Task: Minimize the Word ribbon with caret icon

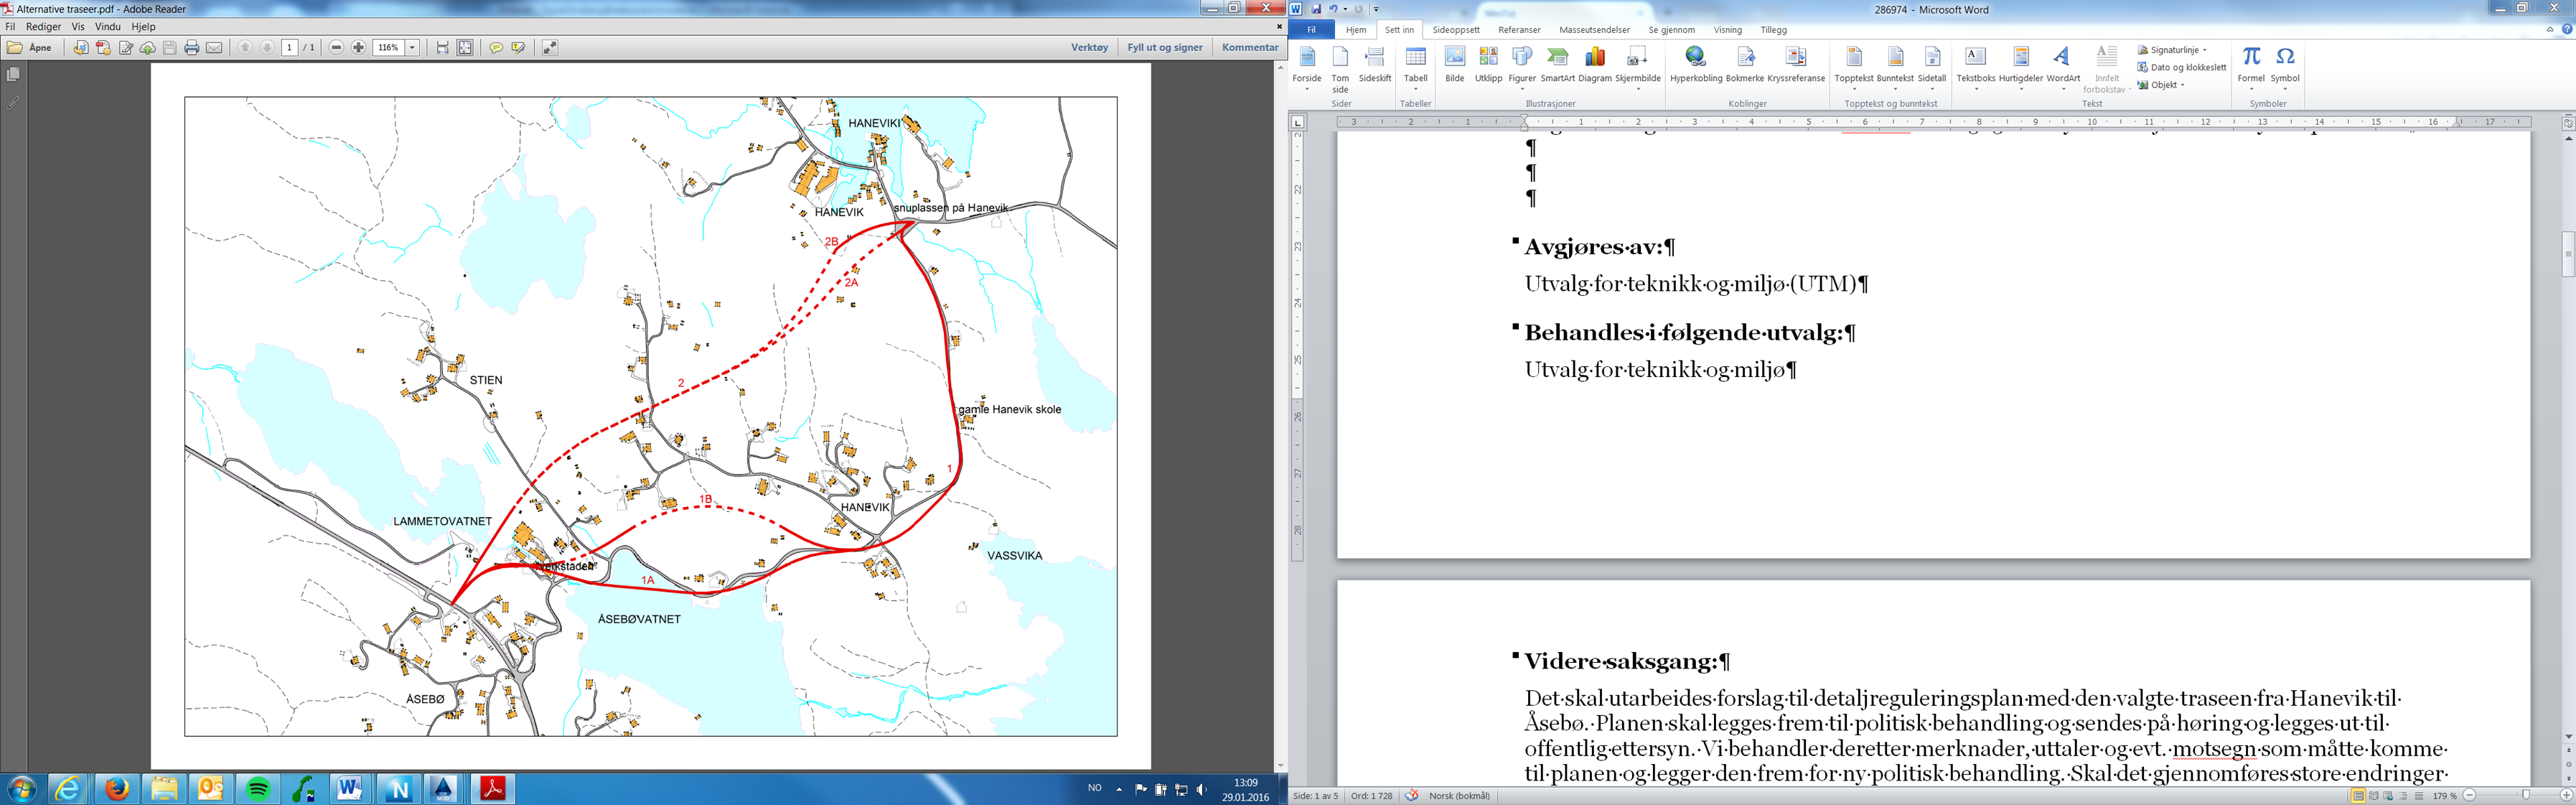Action: tap(2549, 30)
